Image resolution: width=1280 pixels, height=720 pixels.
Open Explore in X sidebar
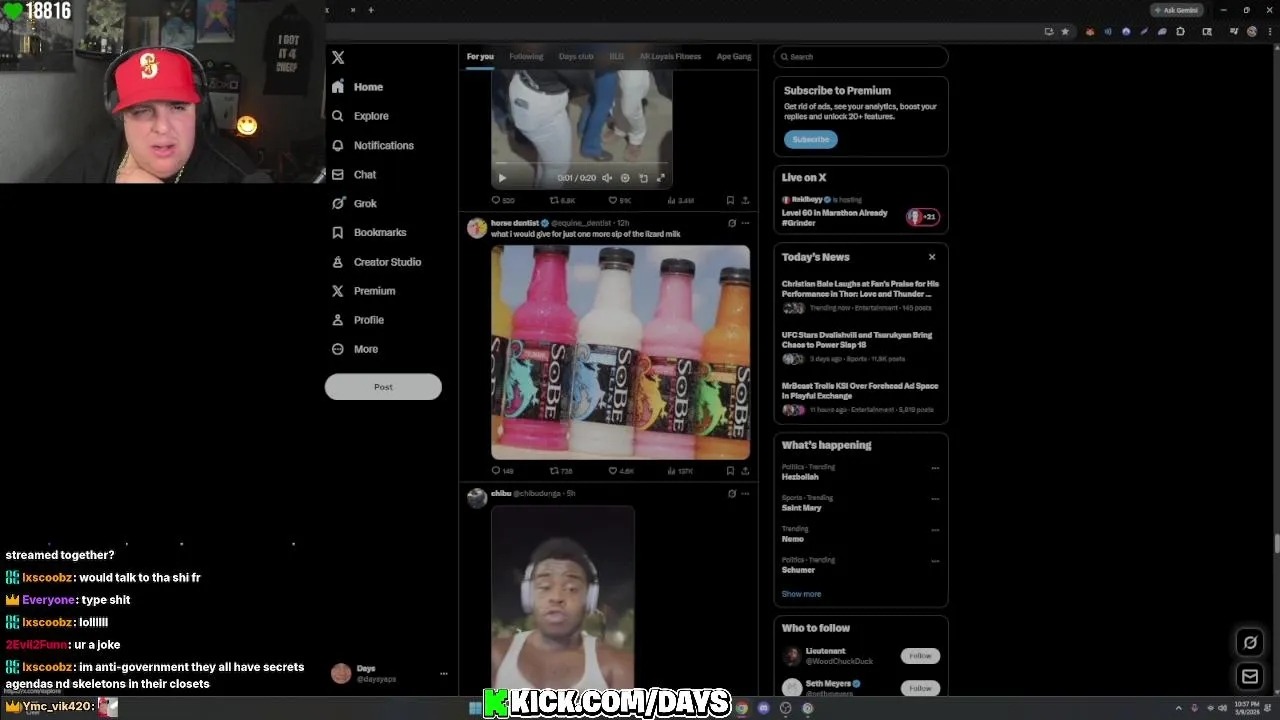(x=360, y=116)
